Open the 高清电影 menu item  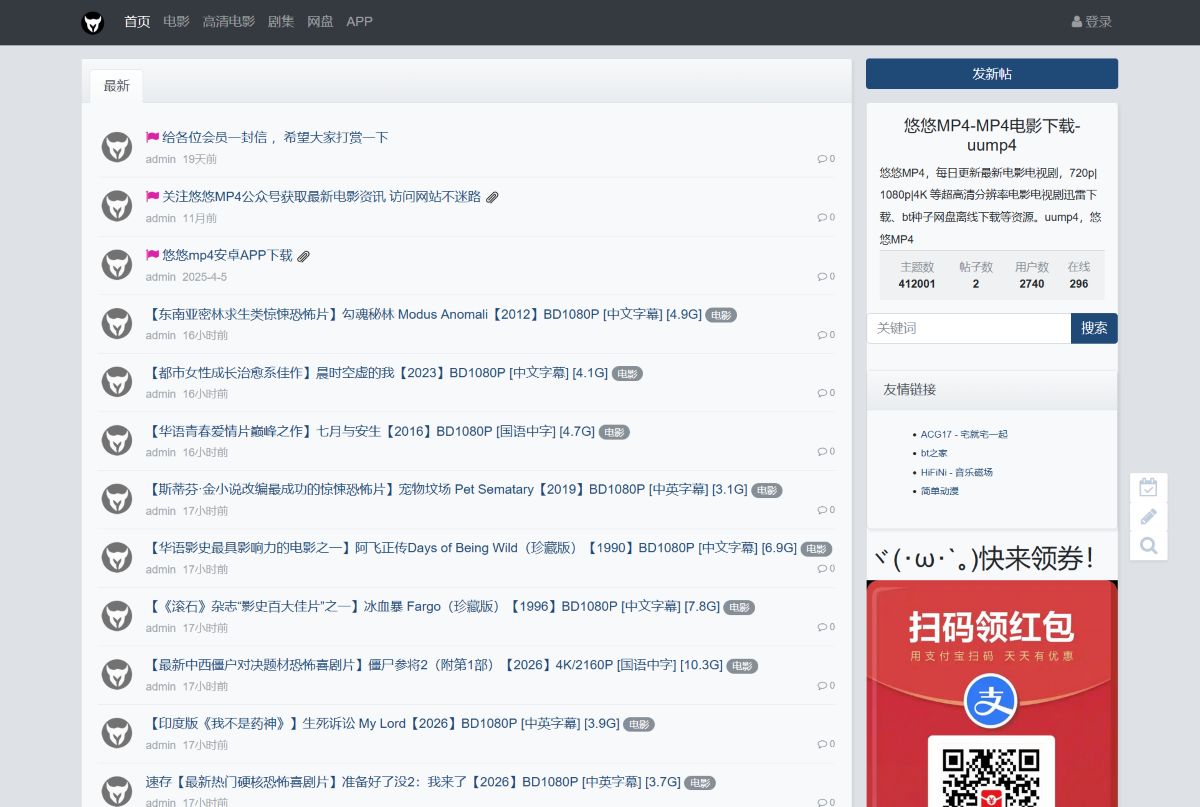pyautogui.click(x=230, y=21)
